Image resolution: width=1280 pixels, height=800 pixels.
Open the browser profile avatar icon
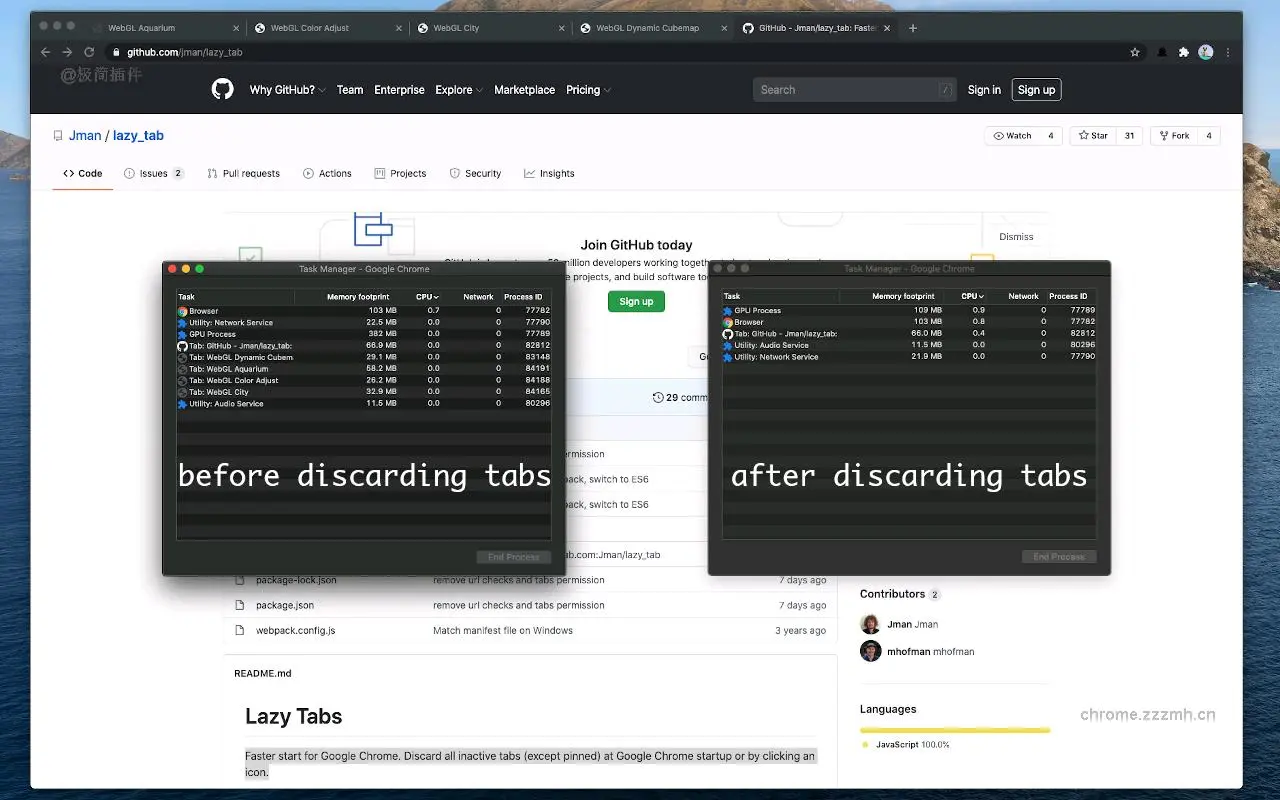click(x=1206, y=51)
